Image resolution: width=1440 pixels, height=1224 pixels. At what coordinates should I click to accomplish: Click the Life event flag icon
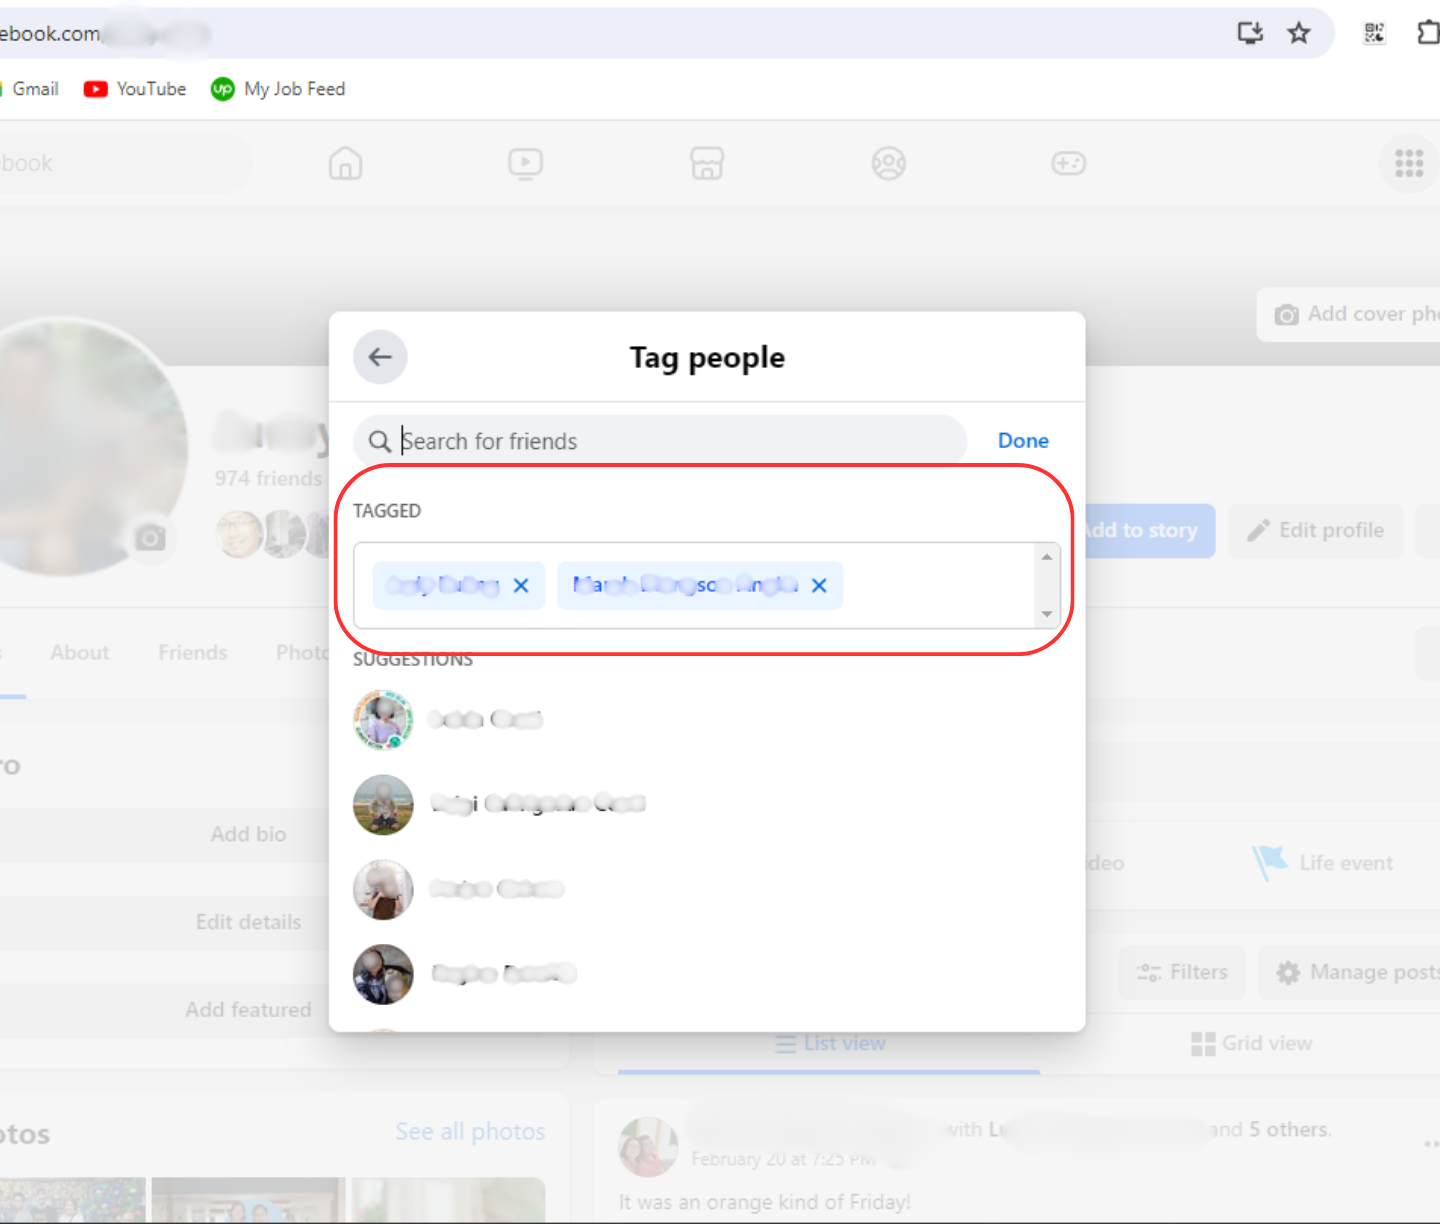[1269, 862]
